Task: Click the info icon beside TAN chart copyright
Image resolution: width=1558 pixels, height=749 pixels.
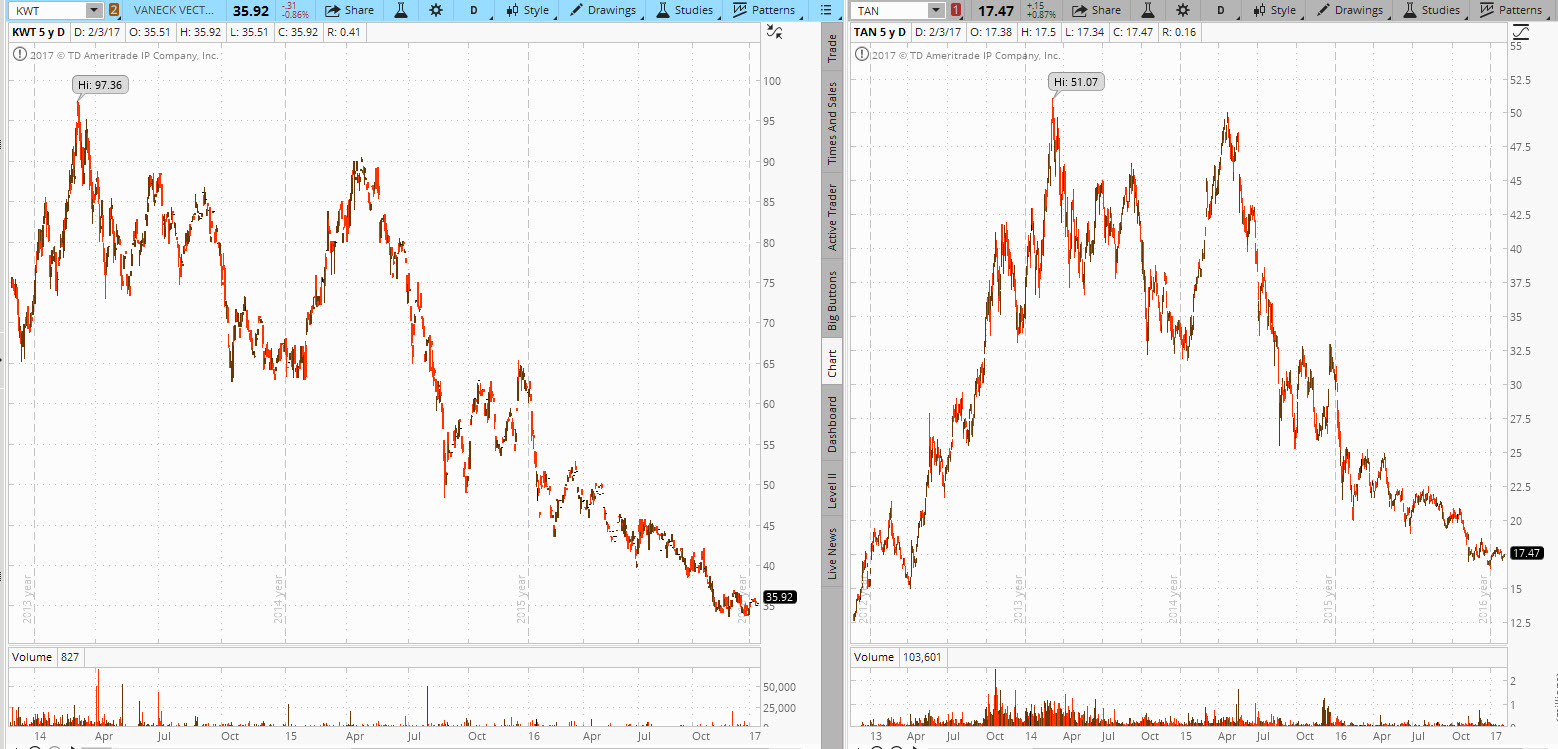Action: pyautogui.click(x=860, y=55)
